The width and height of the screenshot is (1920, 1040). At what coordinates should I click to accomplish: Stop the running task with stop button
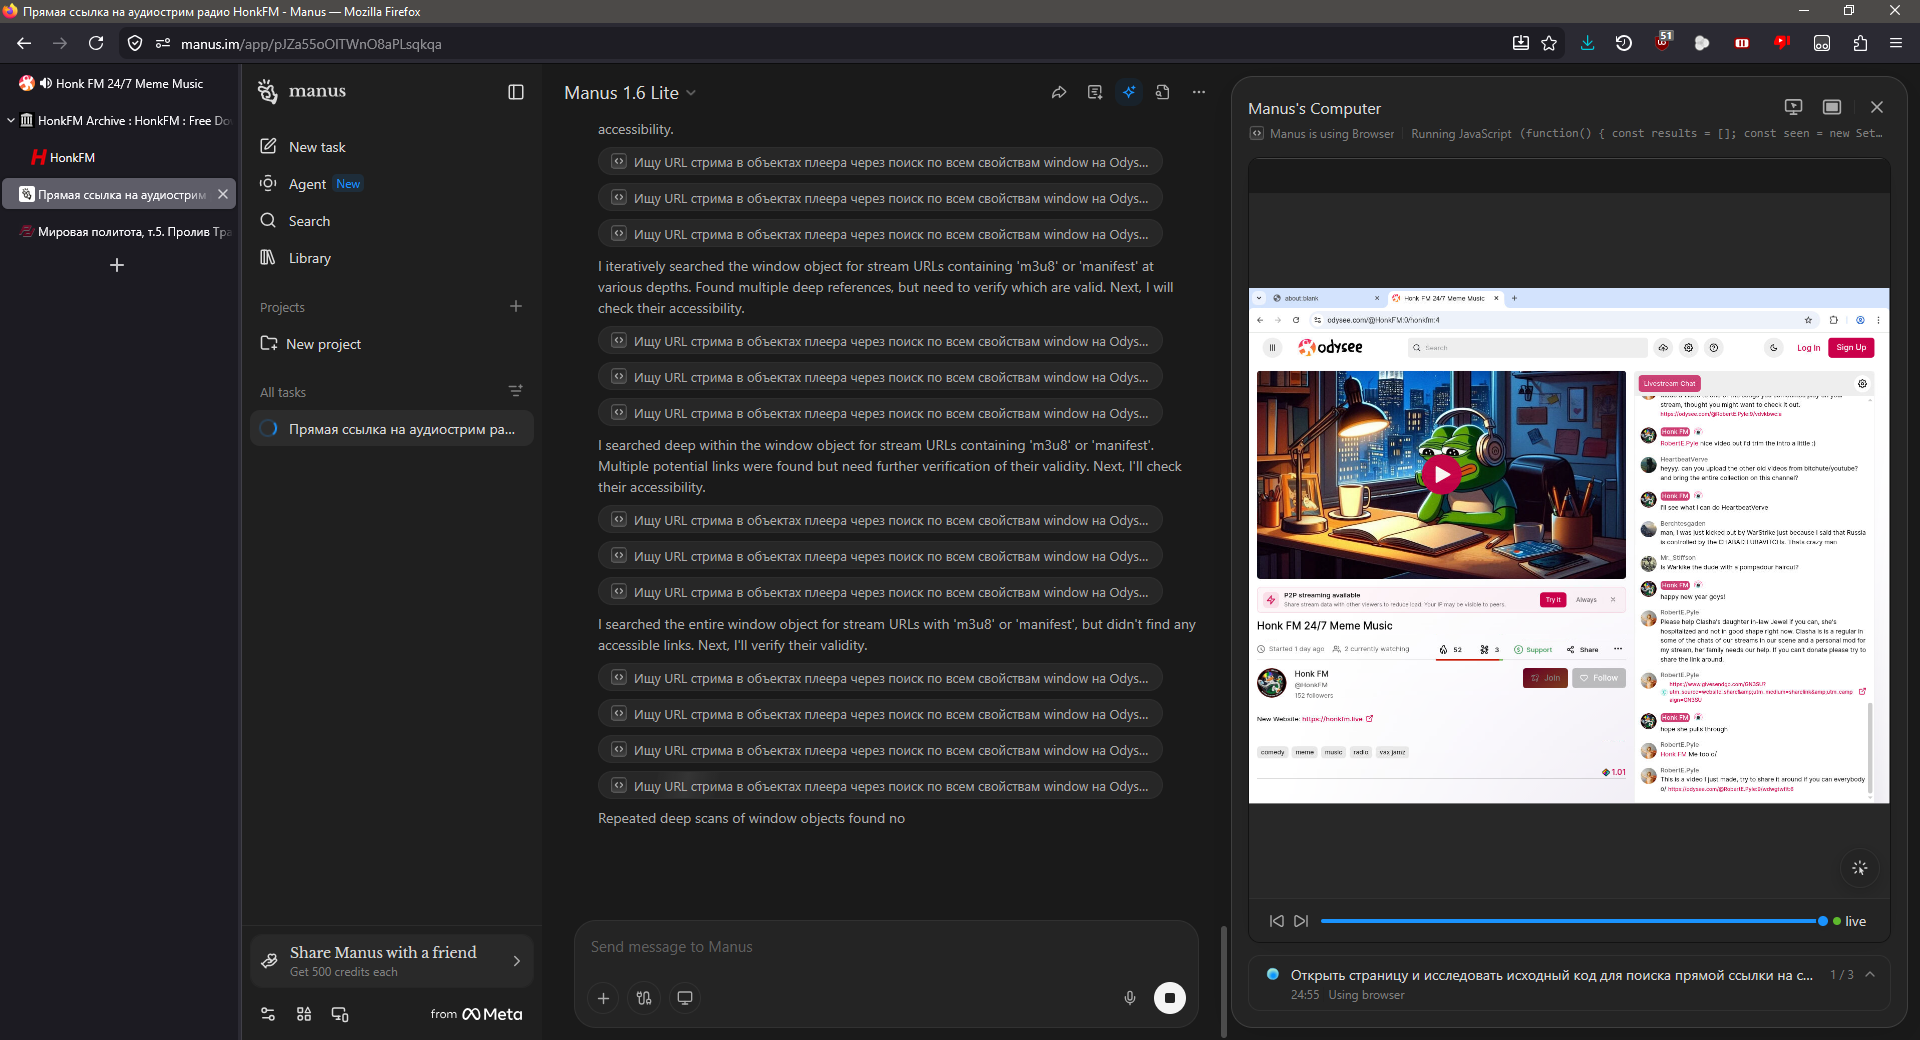pyautogui.click(x=1170, y=998)
